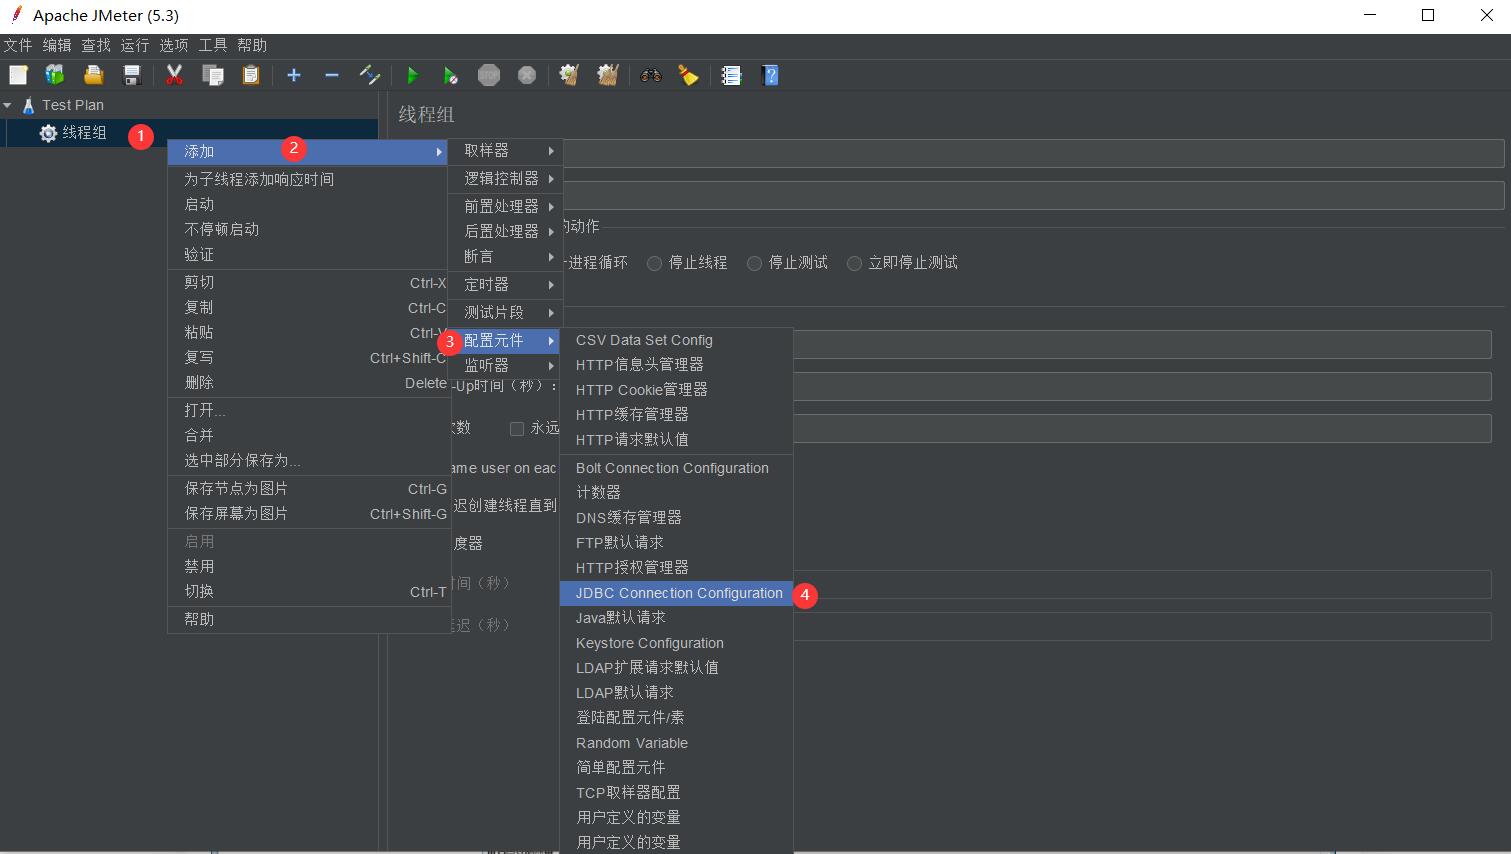
Task: Click the New test plan icon
Action: 18,75
